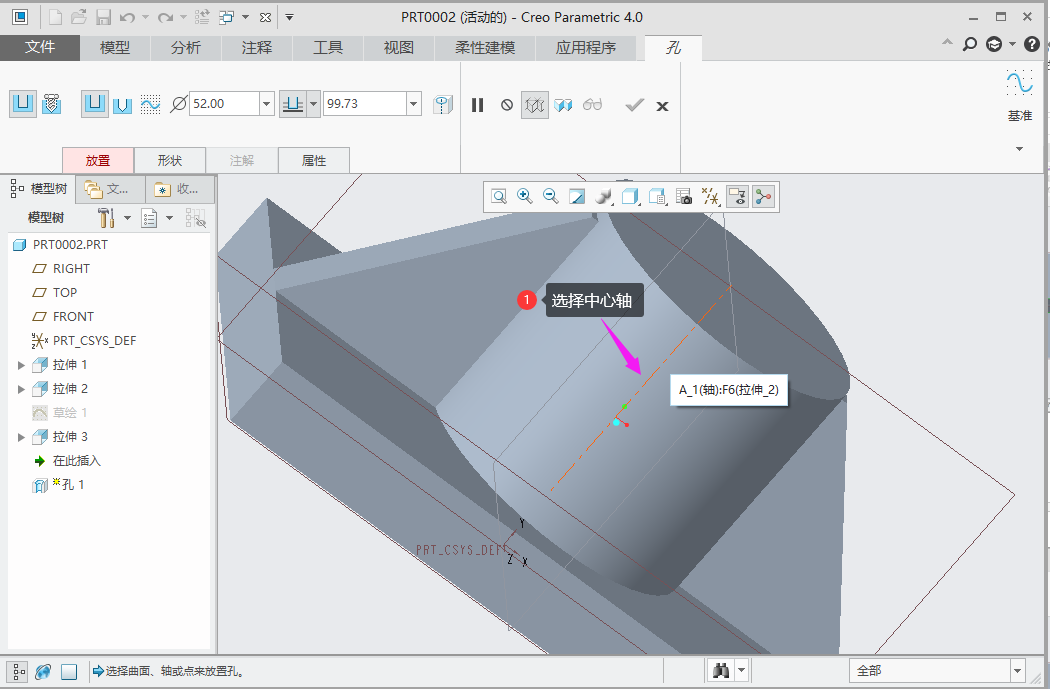
Task: Click the Refit view icon
Action: click(498, 197)
